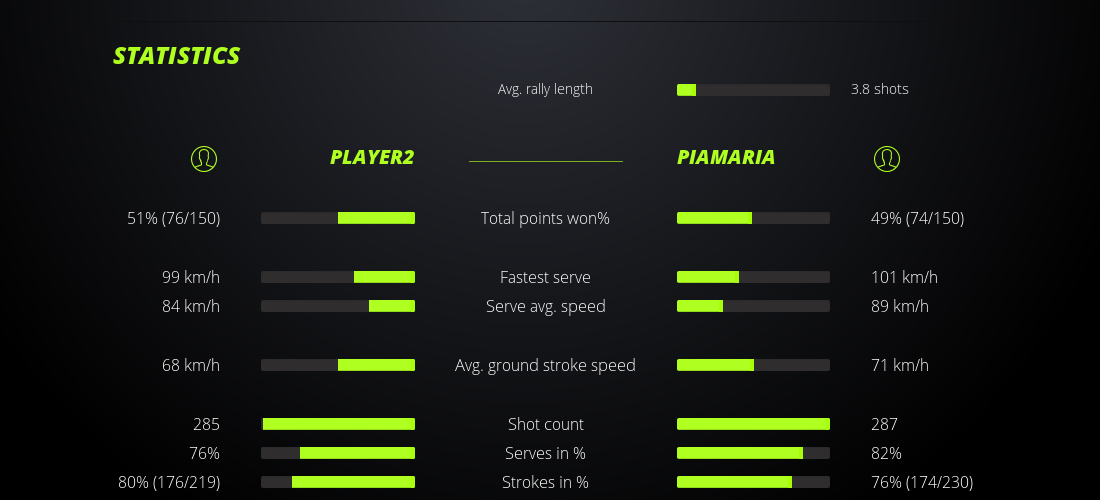Click the Avg. rally length progress bar
The height and width of the screenshot is (500, 1100).
click(753, 90)
